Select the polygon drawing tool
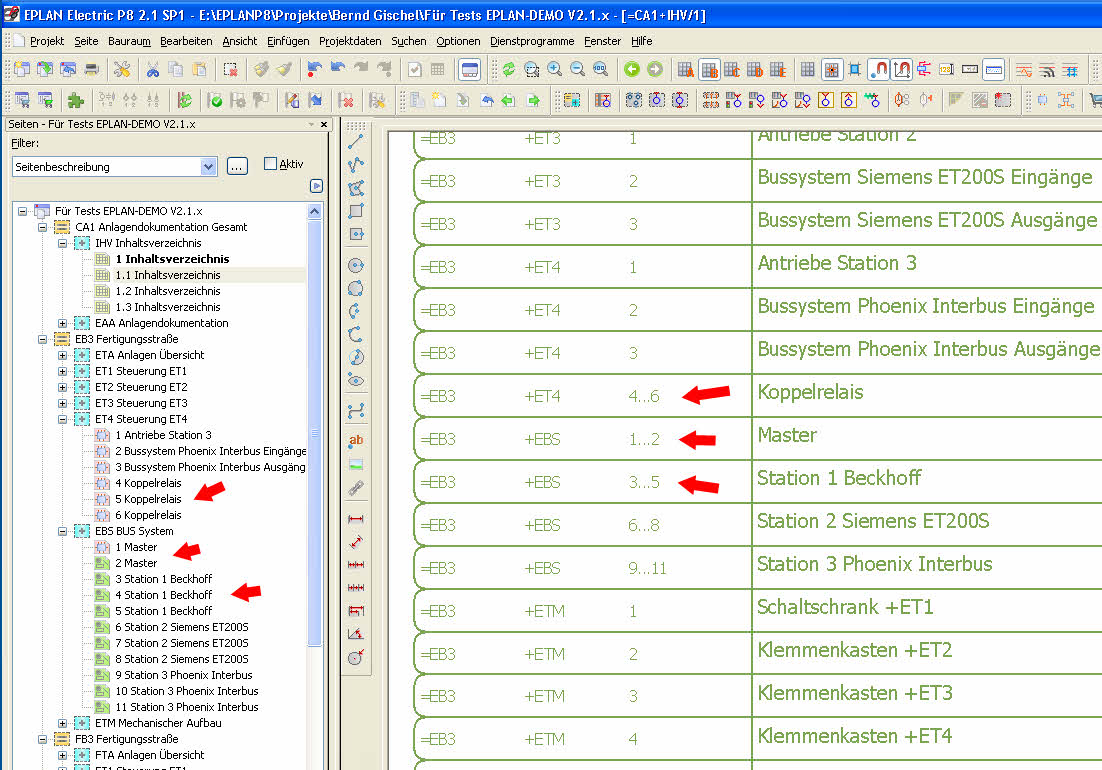Viewport: 1102px width, 770px height. point(356,188)
